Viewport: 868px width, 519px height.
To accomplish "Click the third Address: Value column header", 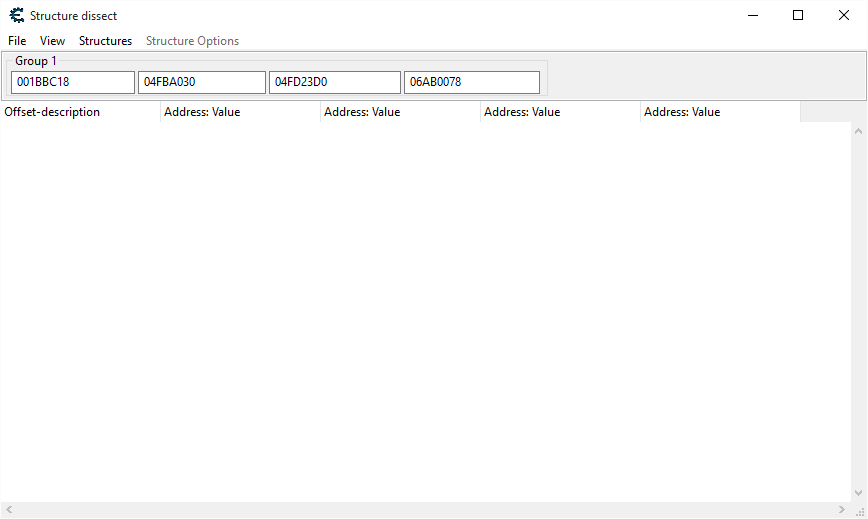I will (560, 112).
